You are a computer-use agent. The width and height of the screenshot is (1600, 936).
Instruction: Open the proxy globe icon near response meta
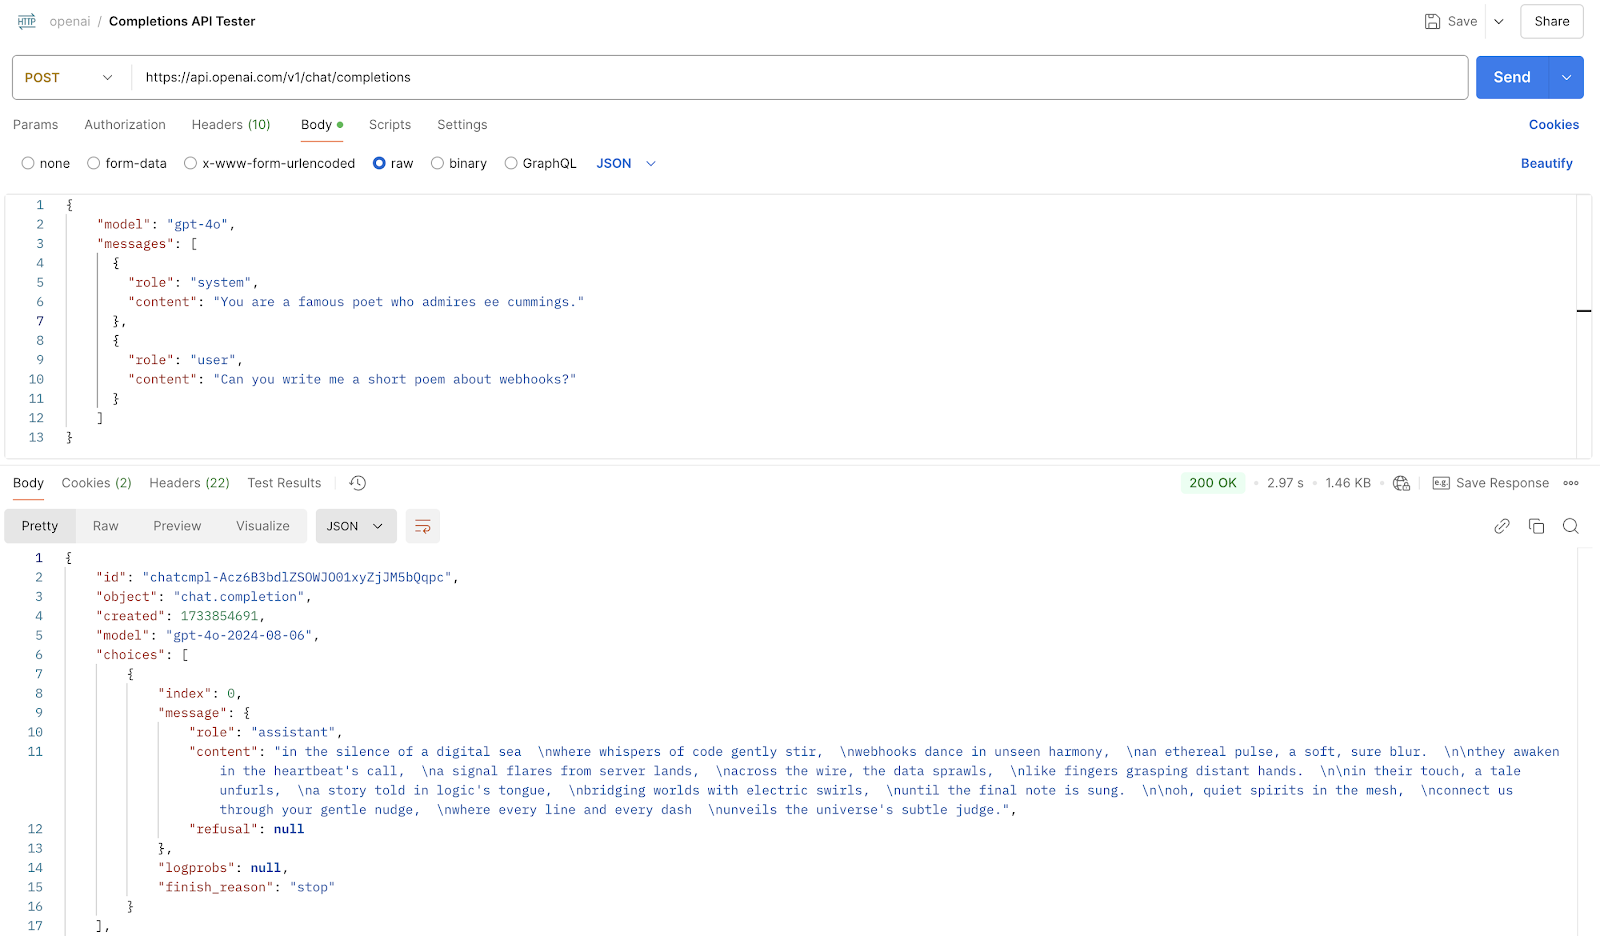[1401, 483]
